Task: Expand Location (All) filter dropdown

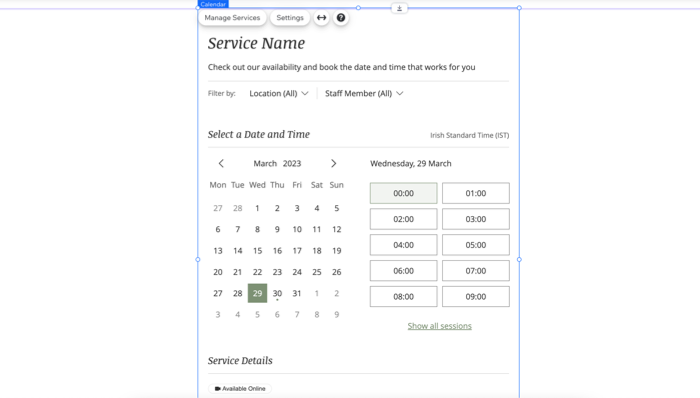Action: point(279,93)
